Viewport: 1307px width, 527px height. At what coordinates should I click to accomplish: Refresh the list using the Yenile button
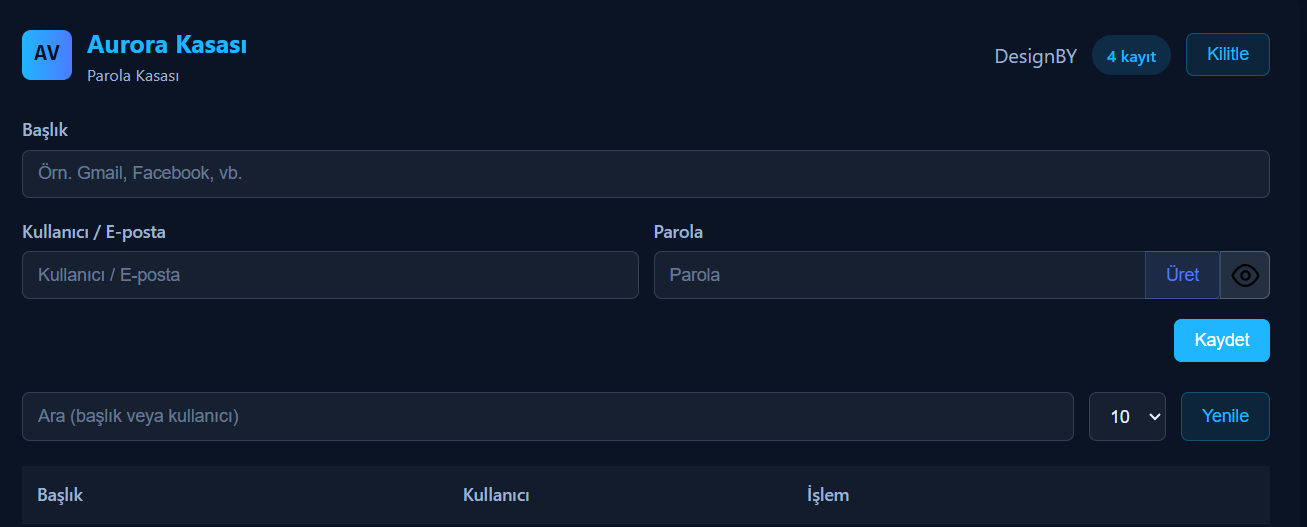pyautogui.click(x=1225, y=416)
